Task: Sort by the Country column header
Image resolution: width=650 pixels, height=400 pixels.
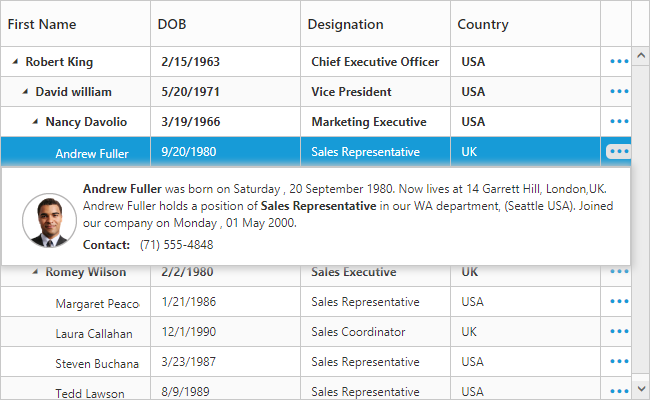Action: click(483, 24)
